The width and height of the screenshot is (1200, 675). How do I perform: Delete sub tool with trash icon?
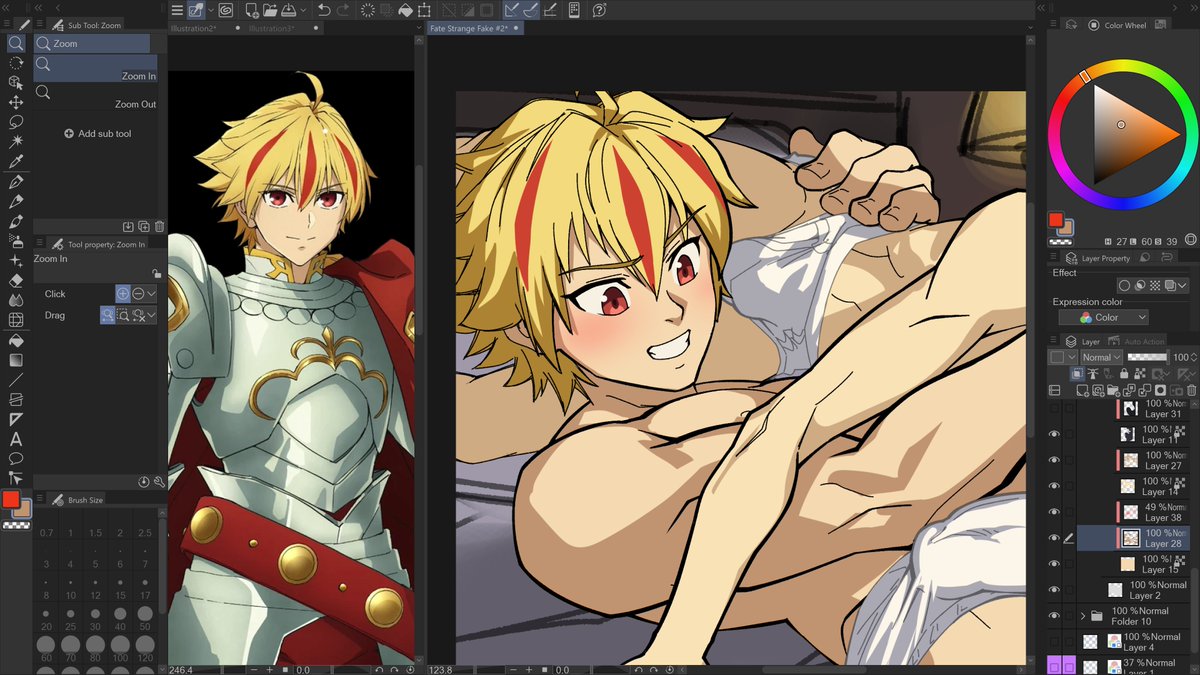click(x=160, y=227)
